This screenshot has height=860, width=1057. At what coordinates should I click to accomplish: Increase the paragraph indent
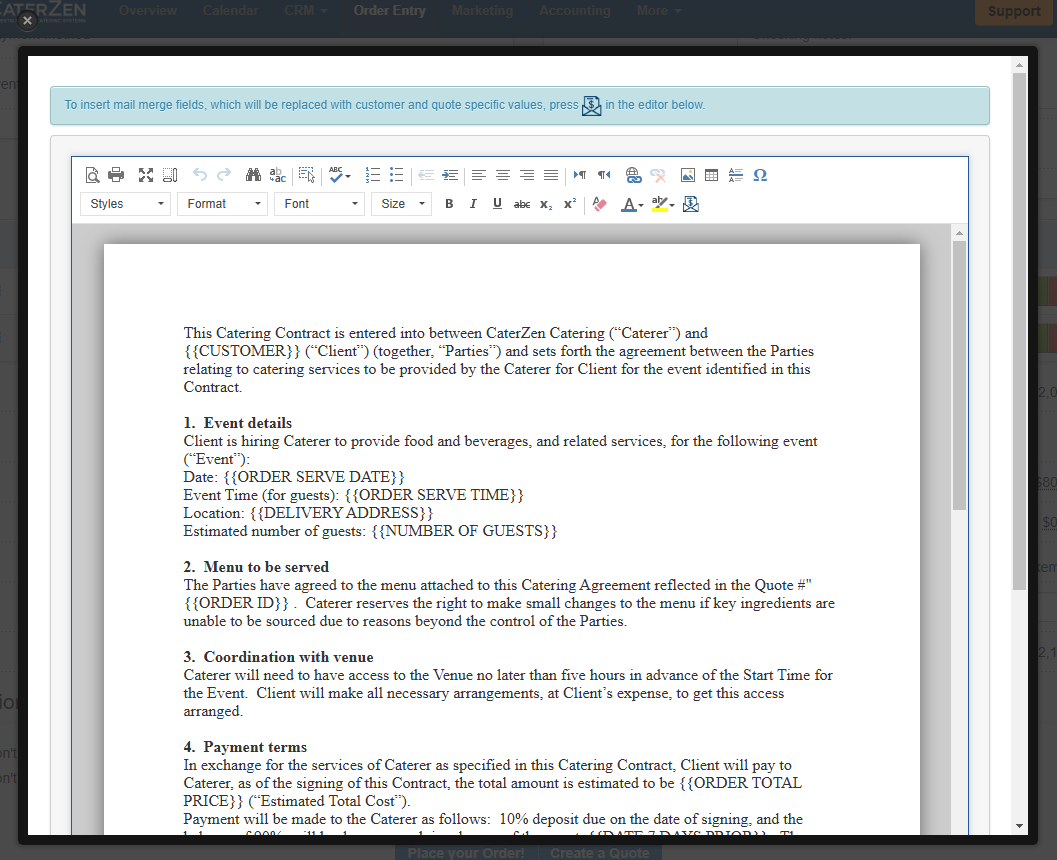[x=450, y=175]
